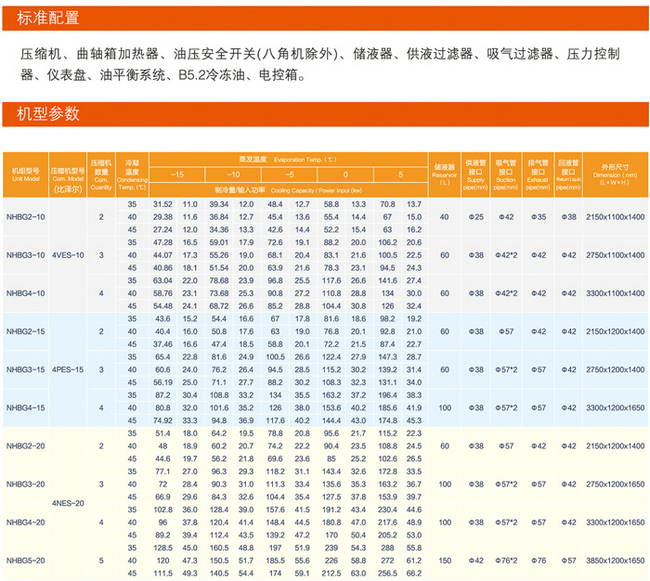Click the 4PES-15 compressor model cell

(x=68, y=370)
